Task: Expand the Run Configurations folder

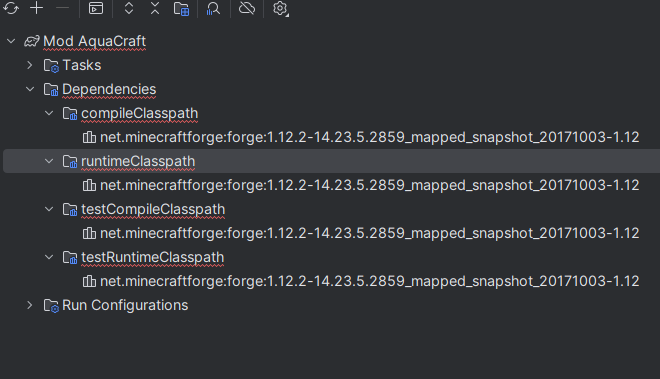Action: point(29,305)
